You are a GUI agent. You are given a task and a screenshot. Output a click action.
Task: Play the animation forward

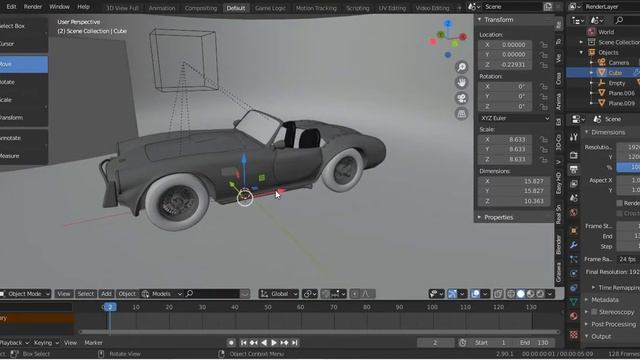click(x=274, y=343)
